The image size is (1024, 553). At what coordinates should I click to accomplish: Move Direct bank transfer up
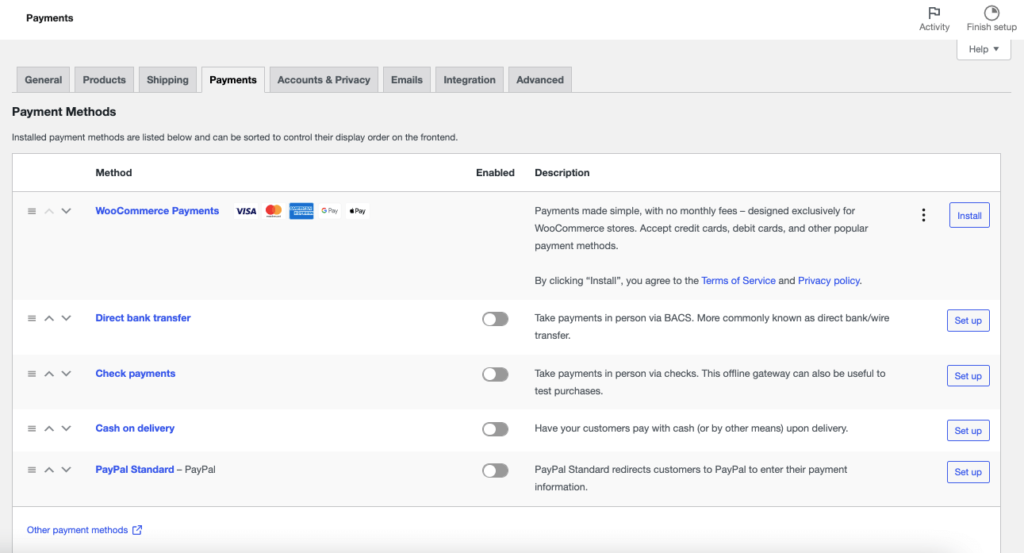click(49, 318)
